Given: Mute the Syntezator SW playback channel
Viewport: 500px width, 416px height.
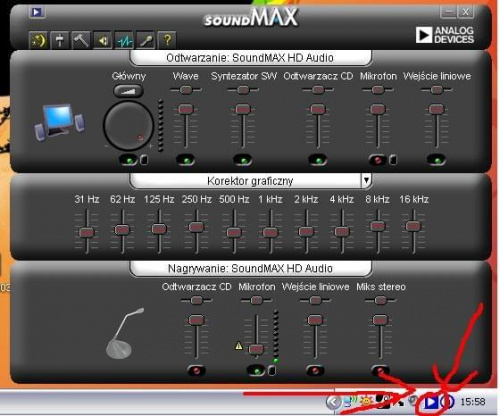Looking at the screenshot, I should click(x=243, y=161).
